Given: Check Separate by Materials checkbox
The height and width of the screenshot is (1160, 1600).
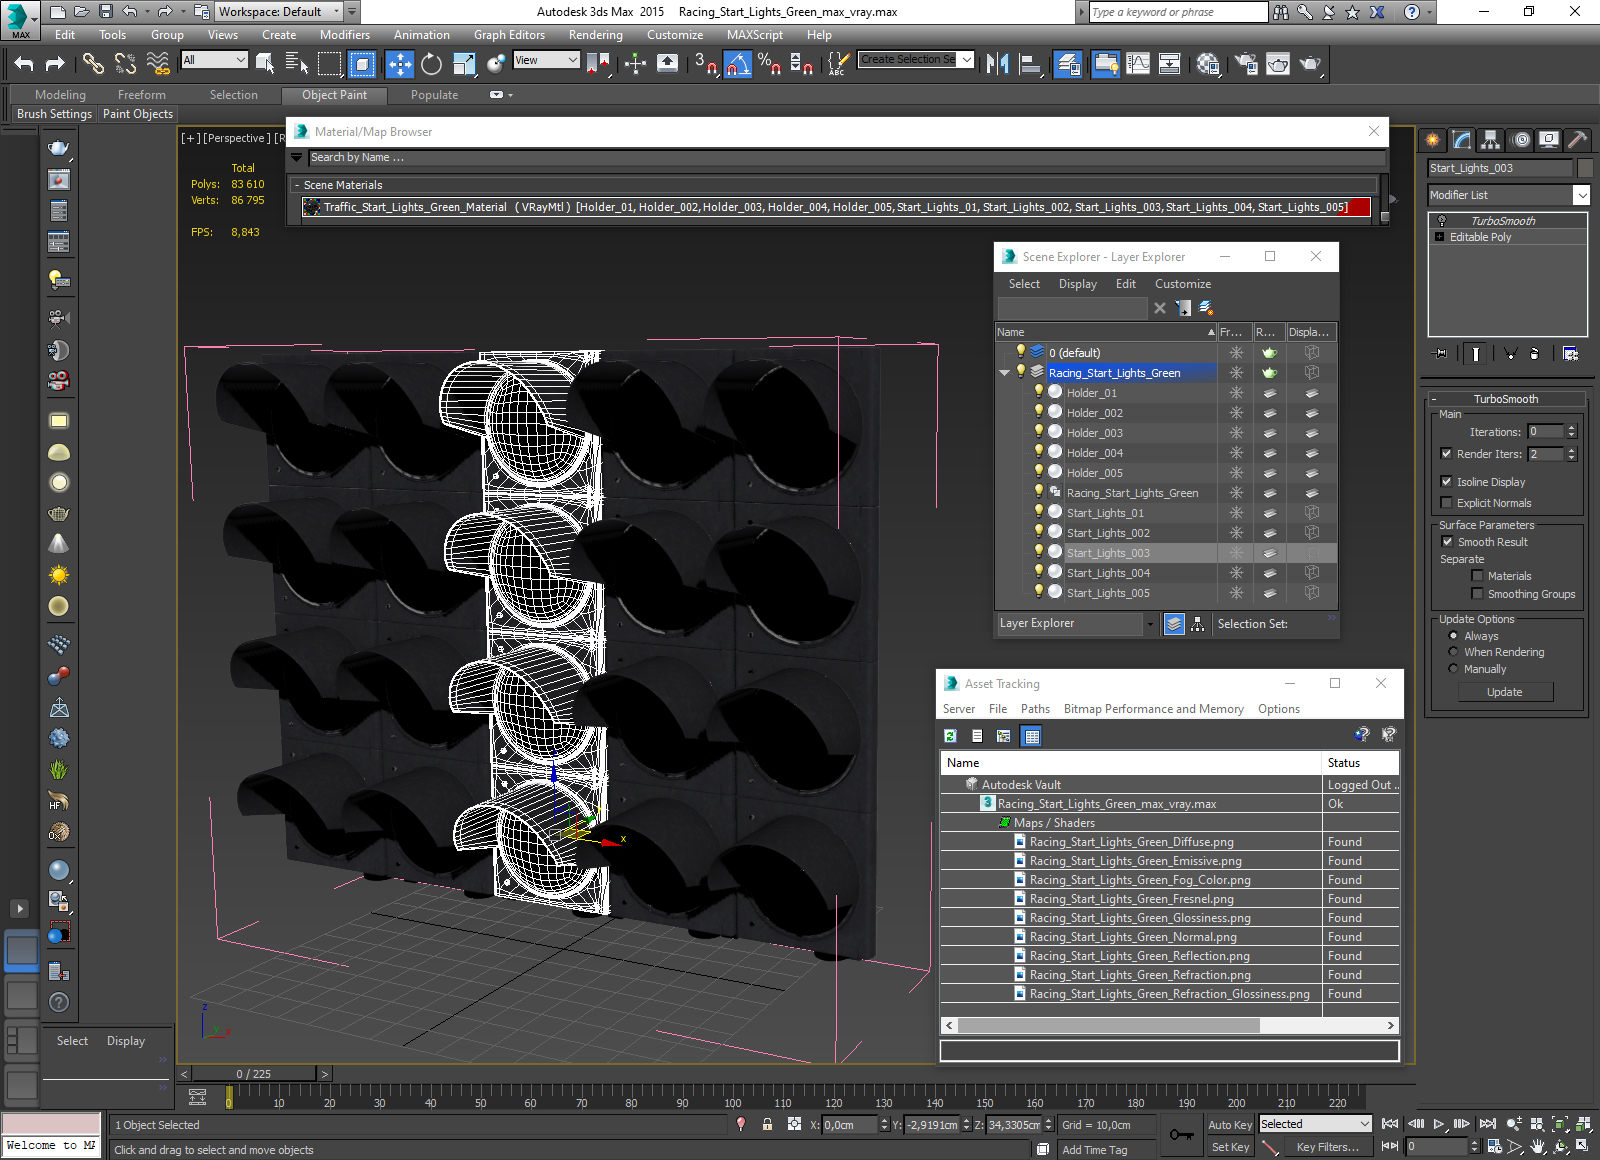Looking at the screenshot, I should click(x=1477, y=576).
